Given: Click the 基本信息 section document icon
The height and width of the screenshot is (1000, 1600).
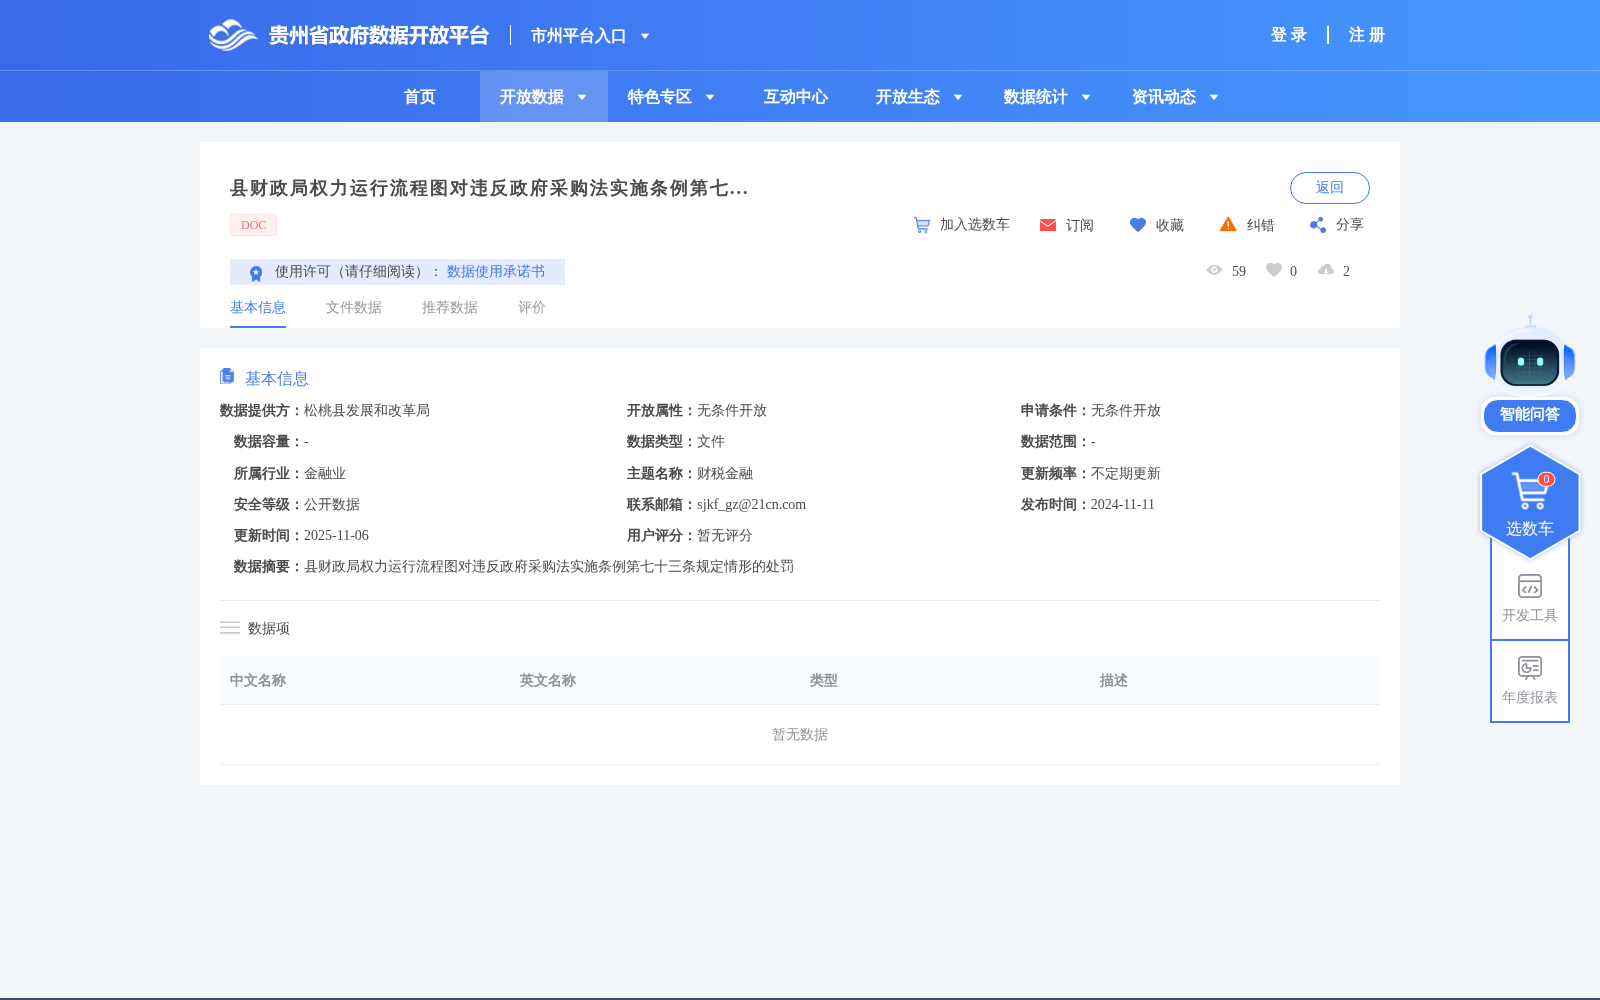Looking at the screenshot, I should [x=227, y=376].
